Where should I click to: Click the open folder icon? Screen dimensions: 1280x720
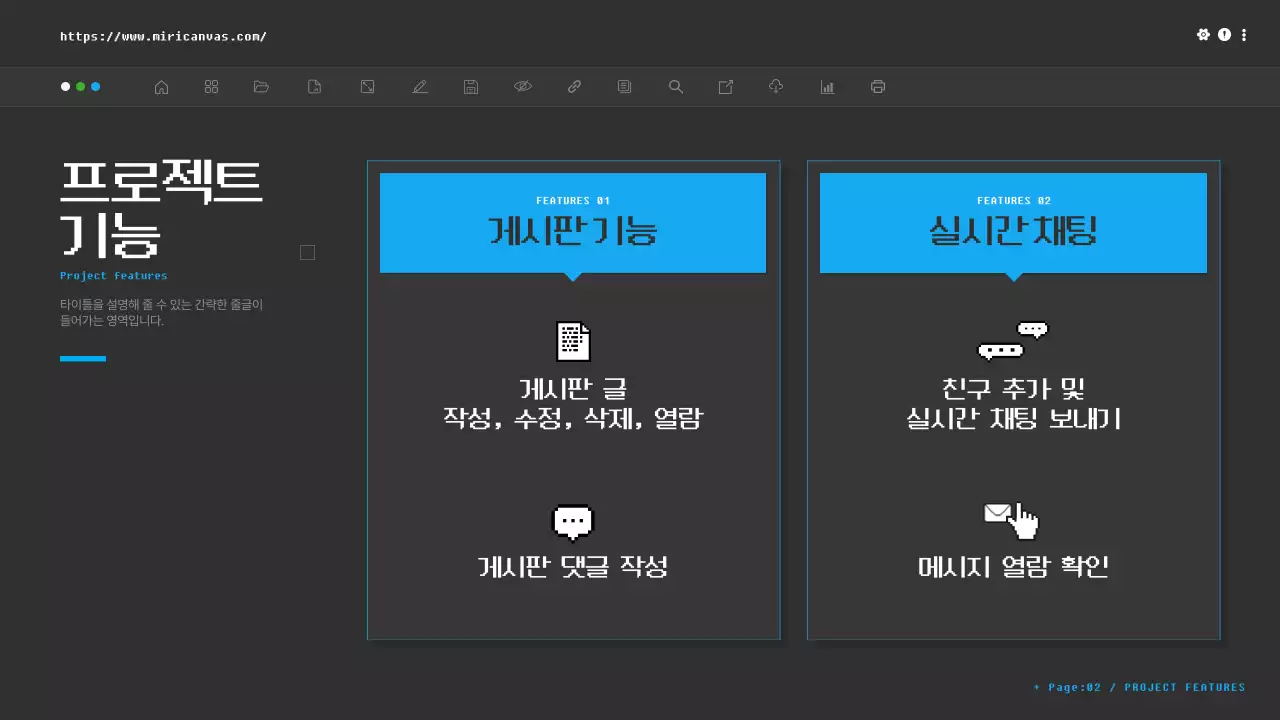click(x=261, y=87)
